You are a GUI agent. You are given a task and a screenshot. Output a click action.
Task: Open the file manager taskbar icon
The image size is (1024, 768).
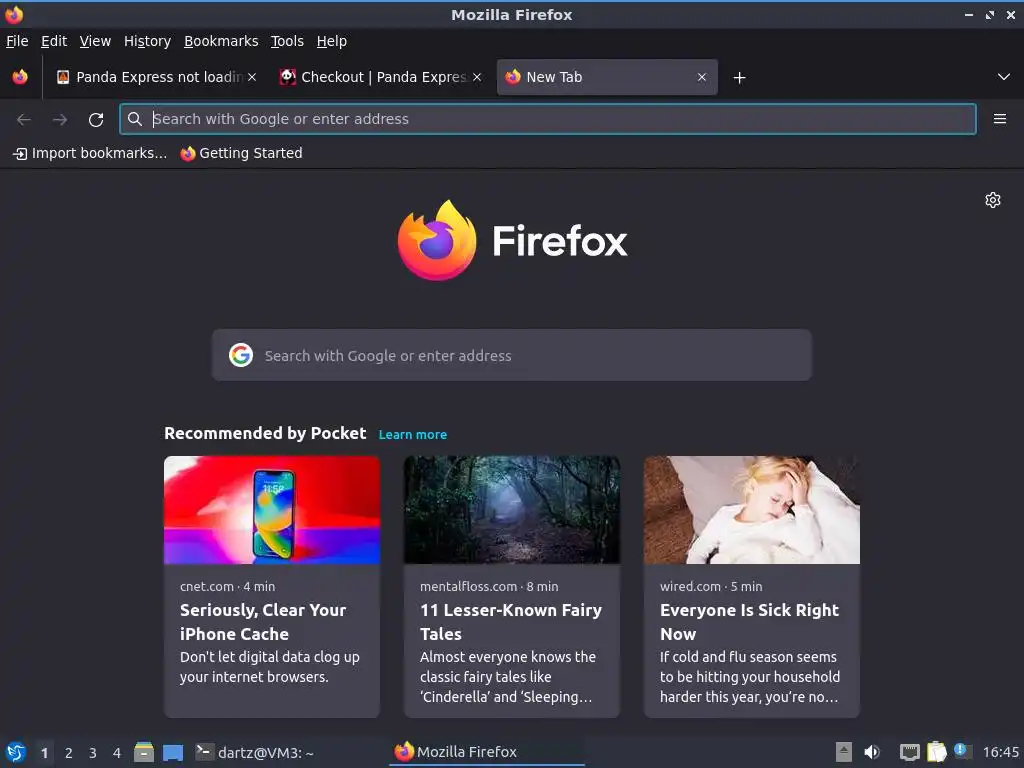pyautogui.click(x=144, y=752)
